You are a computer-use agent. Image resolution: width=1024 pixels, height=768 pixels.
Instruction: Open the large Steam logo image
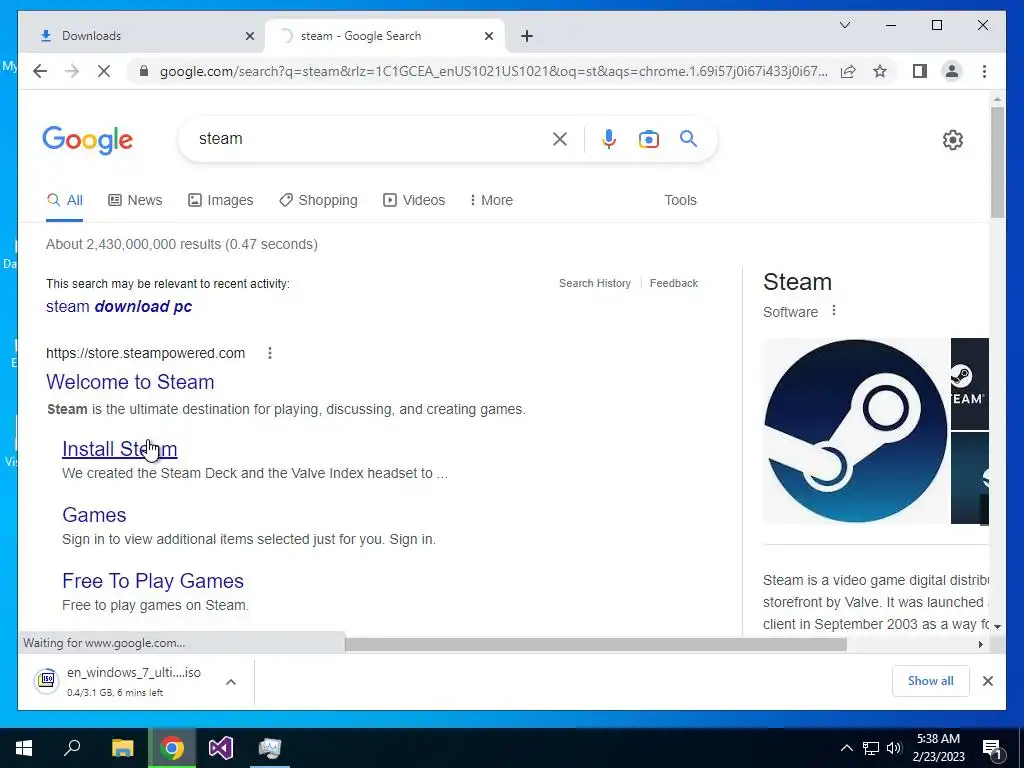(x=856, y=431)
